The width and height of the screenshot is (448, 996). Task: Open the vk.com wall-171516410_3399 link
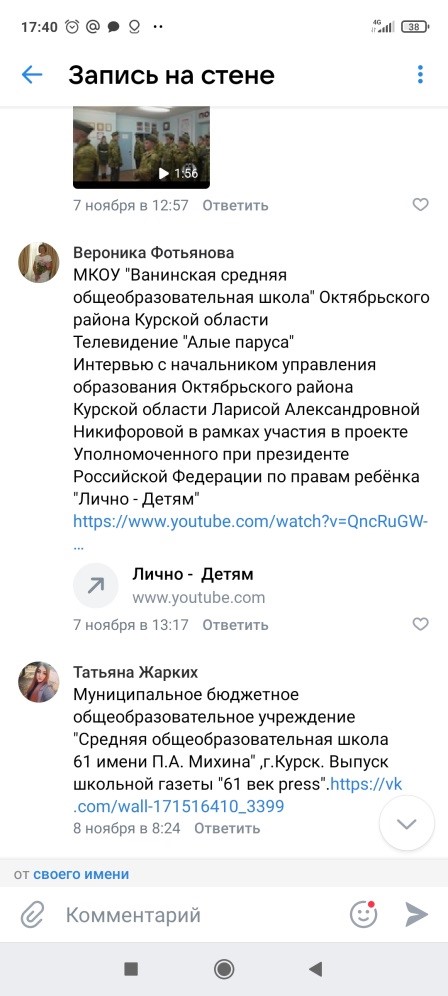point(238,795)
